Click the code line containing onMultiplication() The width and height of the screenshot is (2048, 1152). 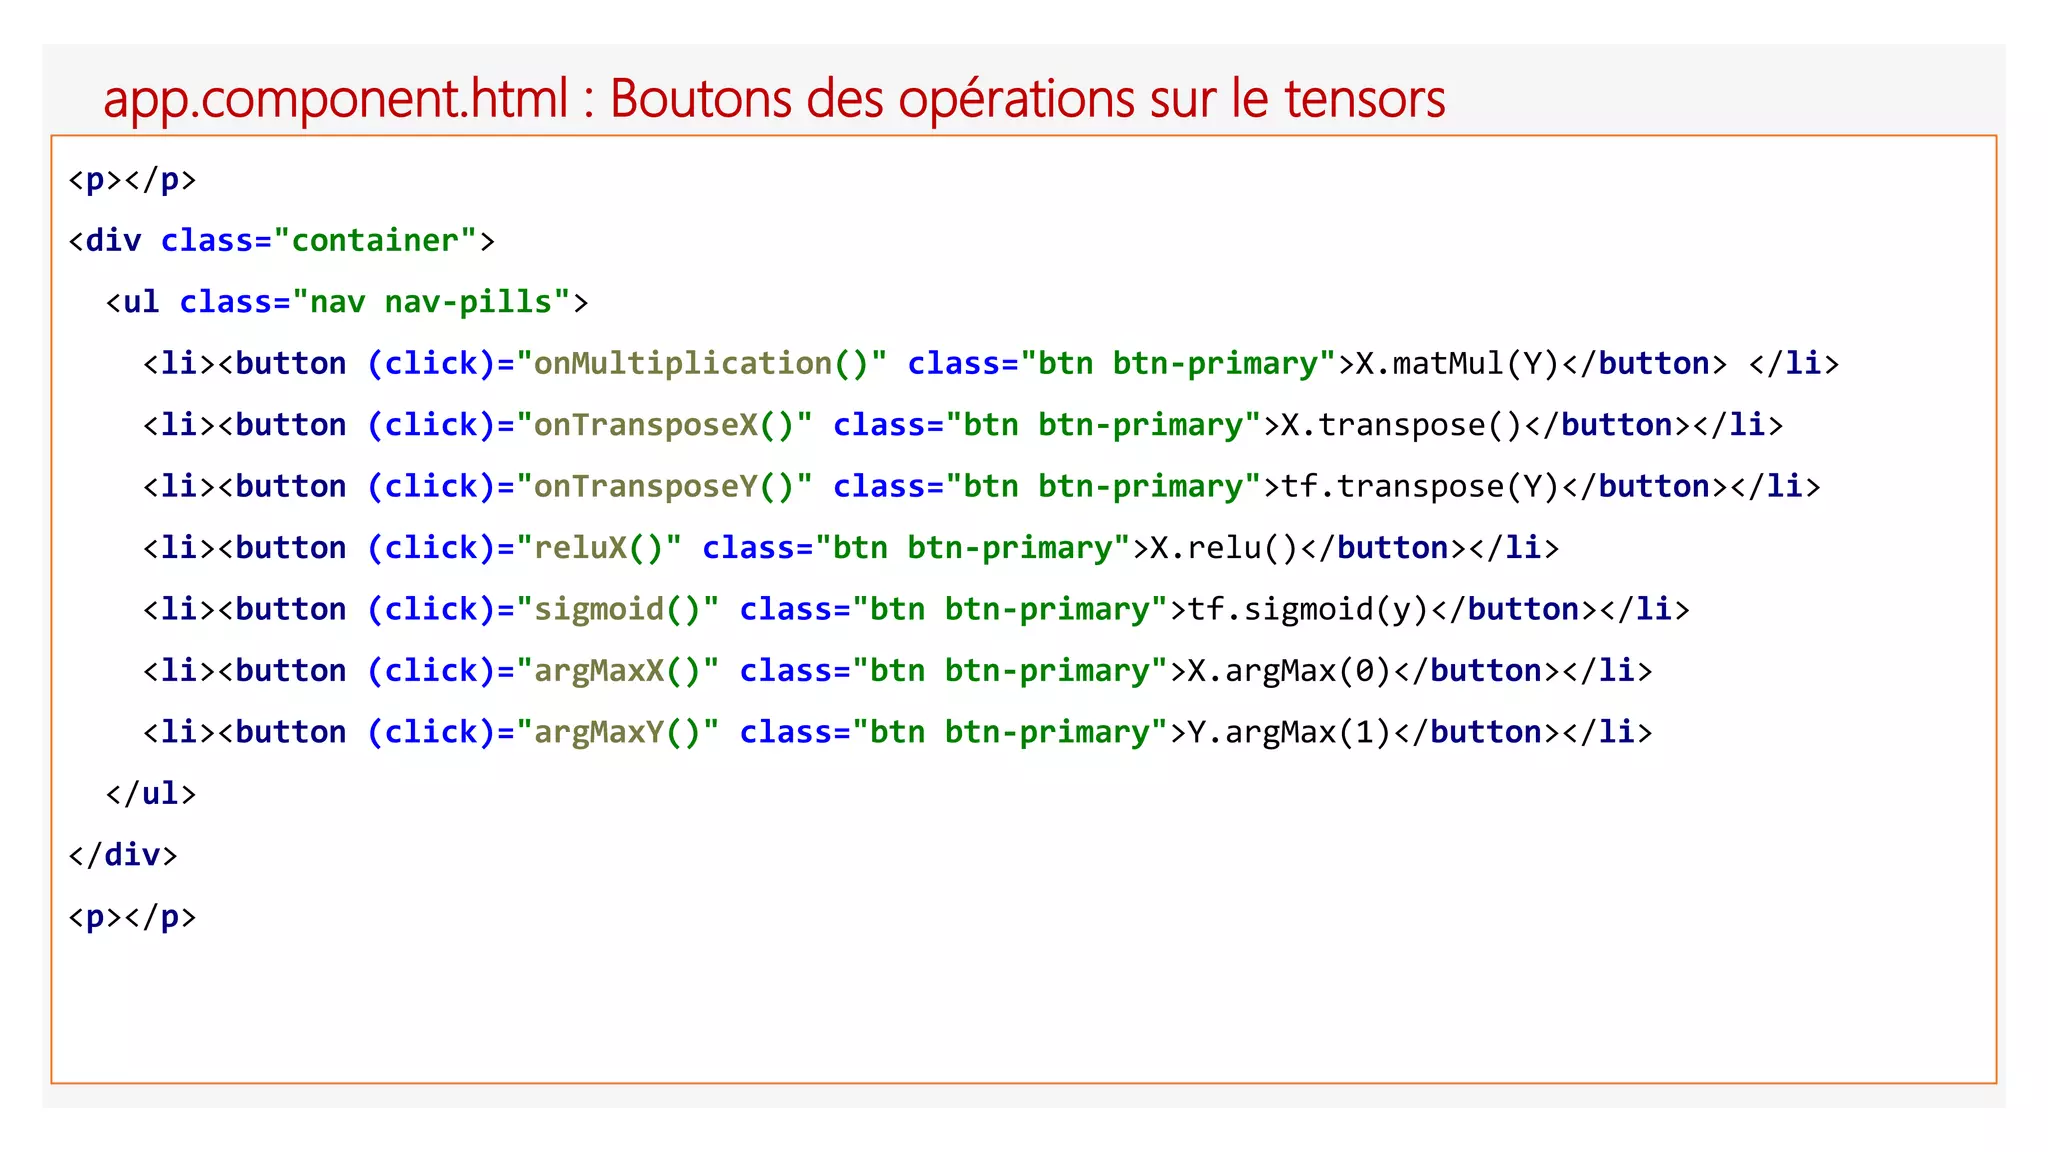[x=991, y=364]
